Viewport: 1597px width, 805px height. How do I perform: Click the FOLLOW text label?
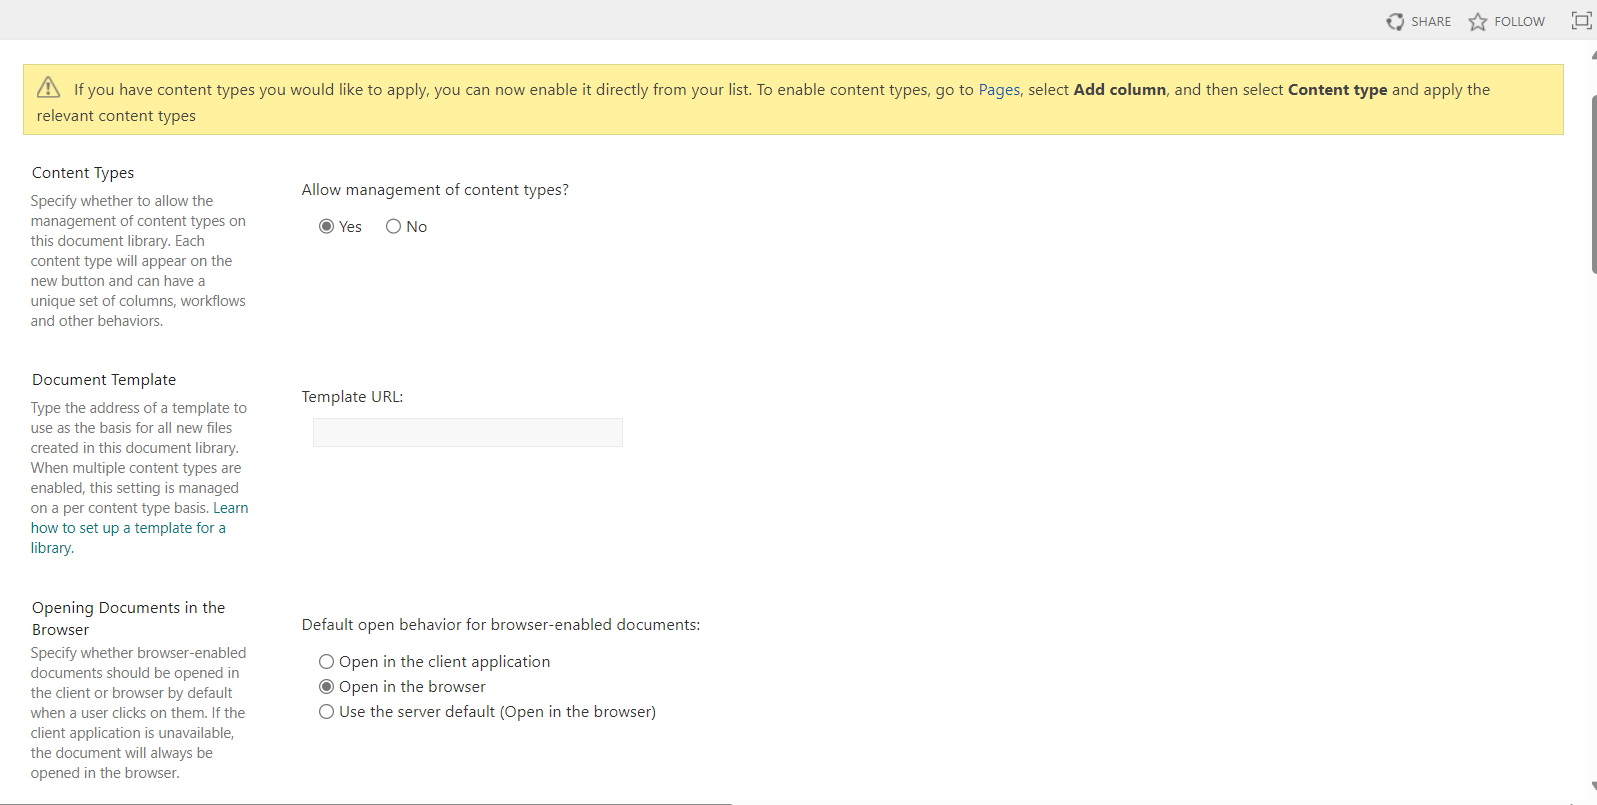[1518, 21]
